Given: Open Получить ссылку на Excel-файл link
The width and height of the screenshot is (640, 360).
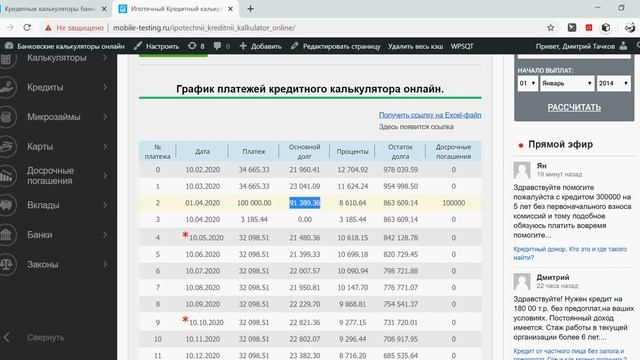Looking at the screenshot, I should pyautogui.click(x=430, y=115).
